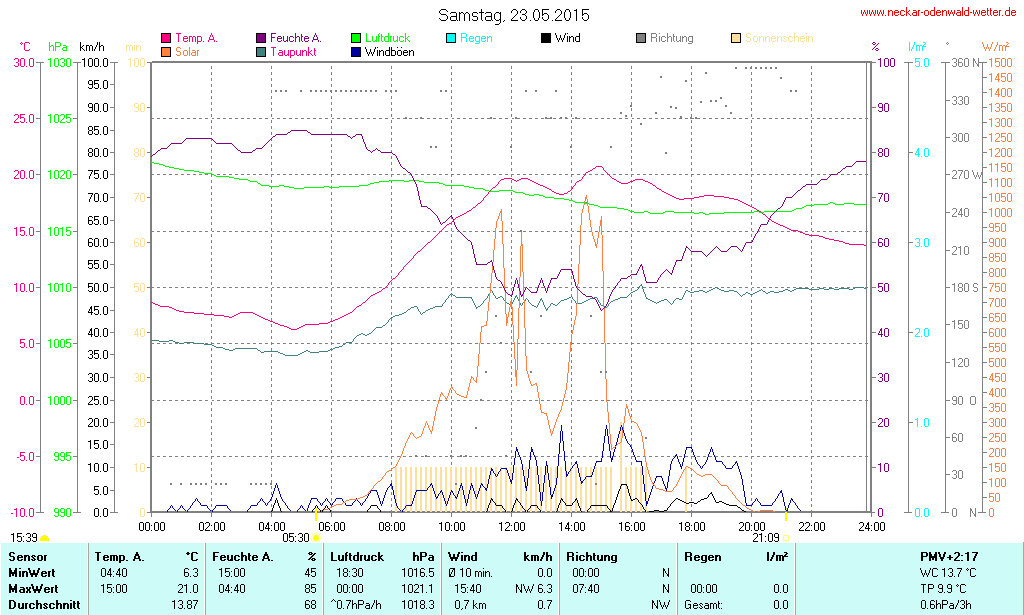Click the PMV+2:17 header in the table

click(952, 557)
